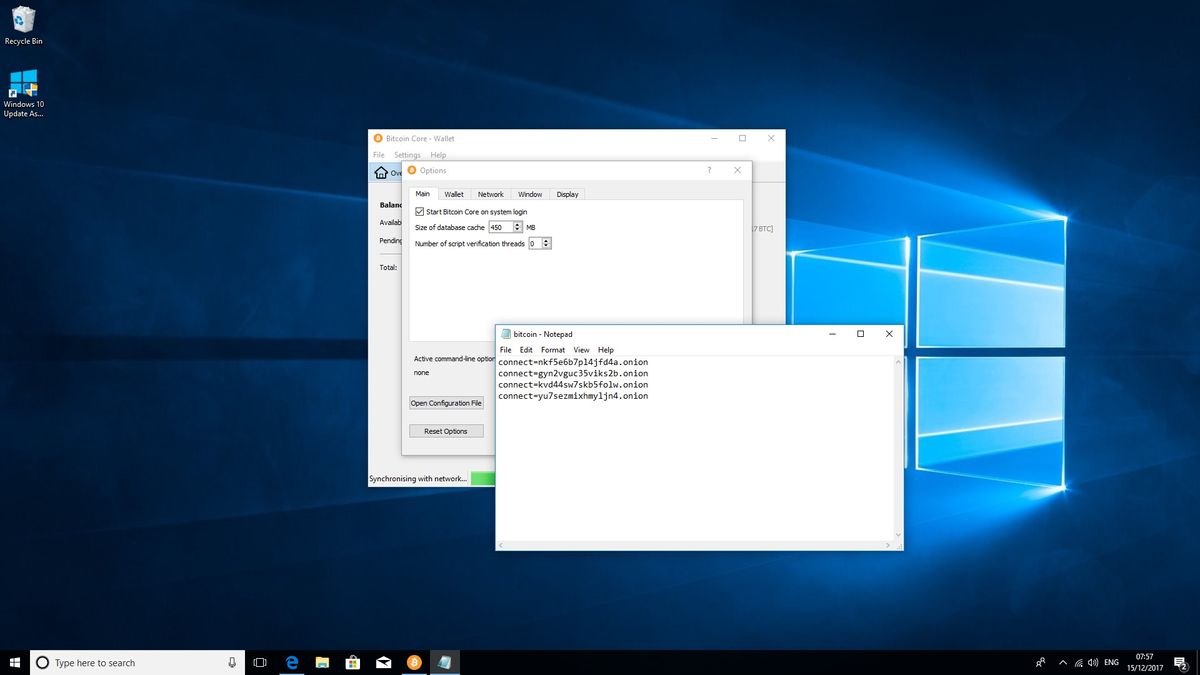
Task: Open Bitcoin Core from the taskbar
Action: click(x=414, y=661)
